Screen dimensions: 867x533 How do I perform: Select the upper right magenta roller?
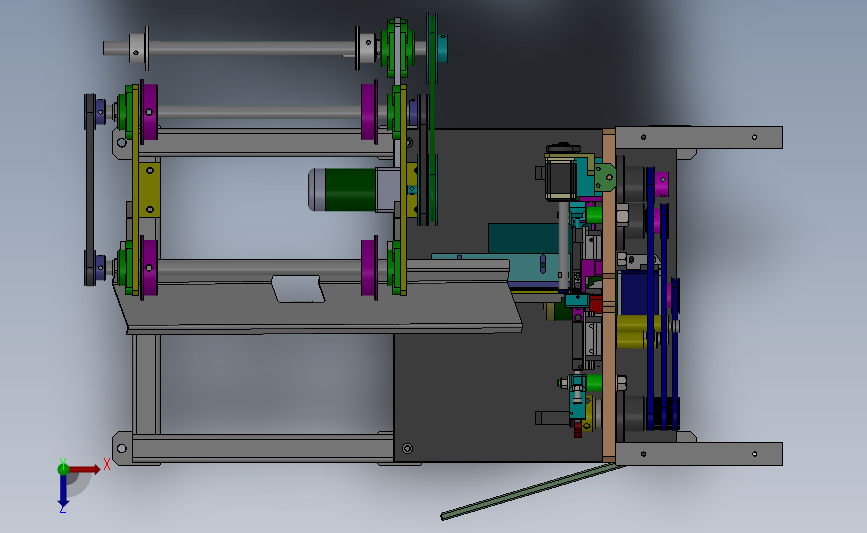click(x=369, y=112)
